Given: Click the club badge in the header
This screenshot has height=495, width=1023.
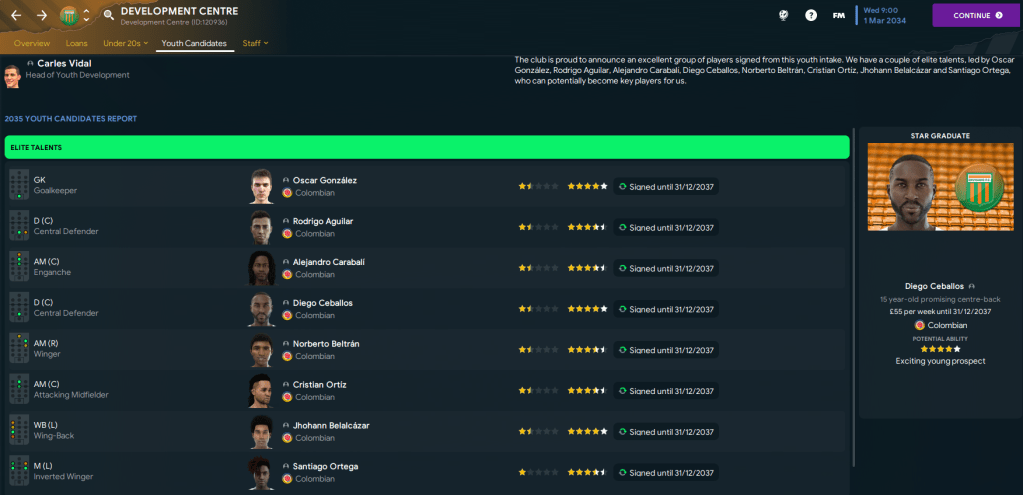Looking at the screenshot, I should click(x=68, y=16).
